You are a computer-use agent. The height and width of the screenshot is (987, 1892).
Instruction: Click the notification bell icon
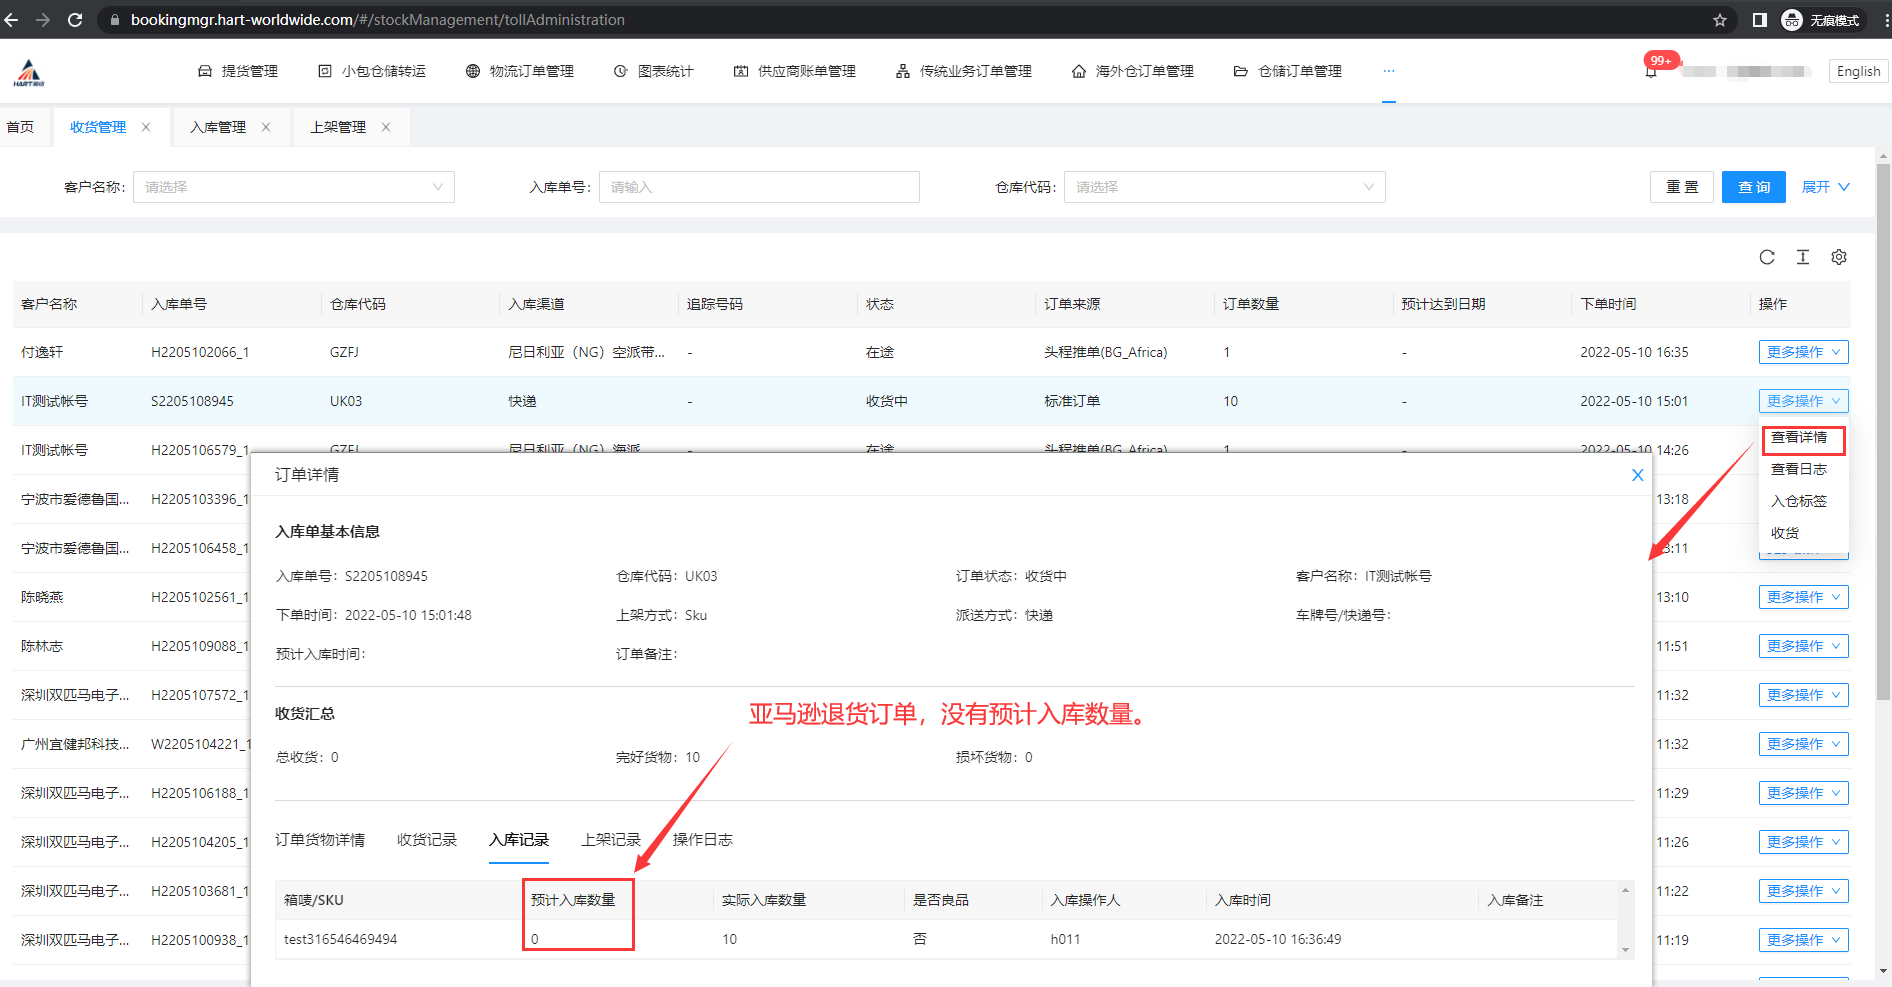click(x=1651, y=72)
